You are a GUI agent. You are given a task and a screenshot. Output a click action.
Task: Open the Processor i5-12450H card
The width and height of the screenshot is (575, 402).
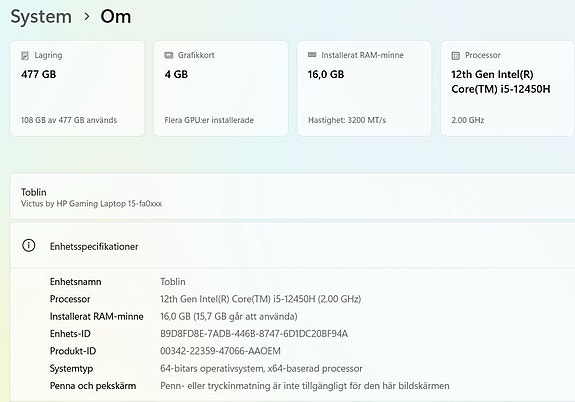pos(508,88)
